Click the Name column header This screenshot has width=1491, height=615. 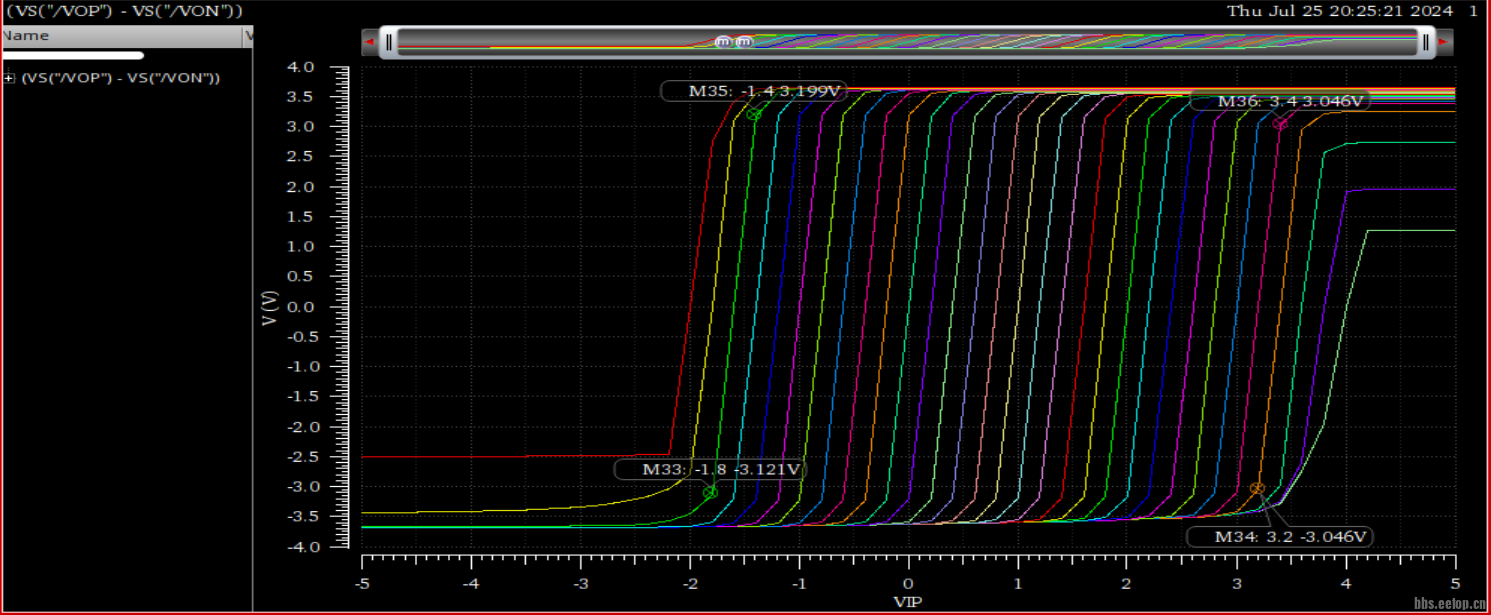tap(122, 36)
